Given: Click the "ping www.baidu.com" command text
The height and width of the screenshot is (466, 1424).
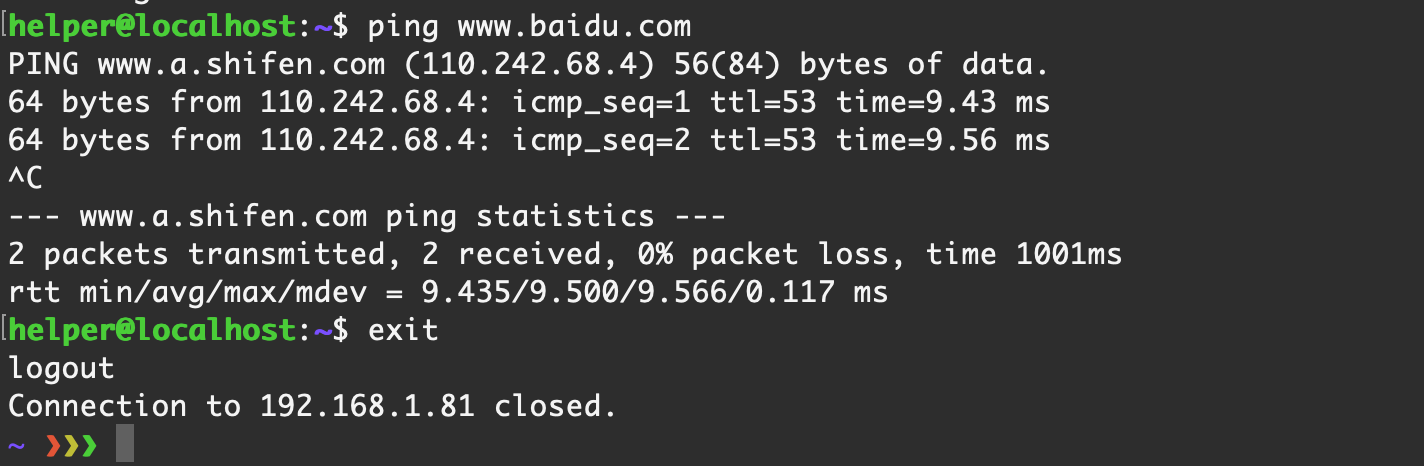Looking at the screenshot, I should [x=529, y=27].
